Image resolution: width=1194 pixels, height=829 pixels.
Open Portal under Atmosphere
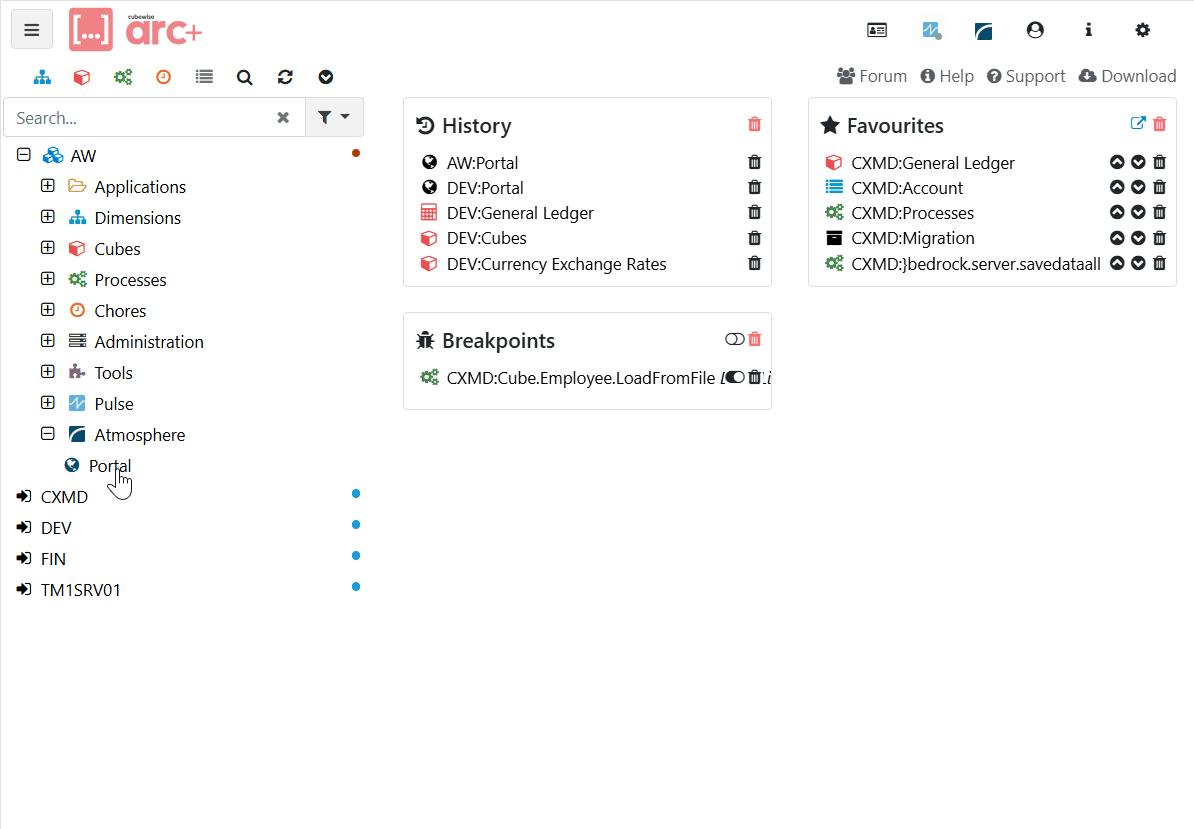click(109, 466)
